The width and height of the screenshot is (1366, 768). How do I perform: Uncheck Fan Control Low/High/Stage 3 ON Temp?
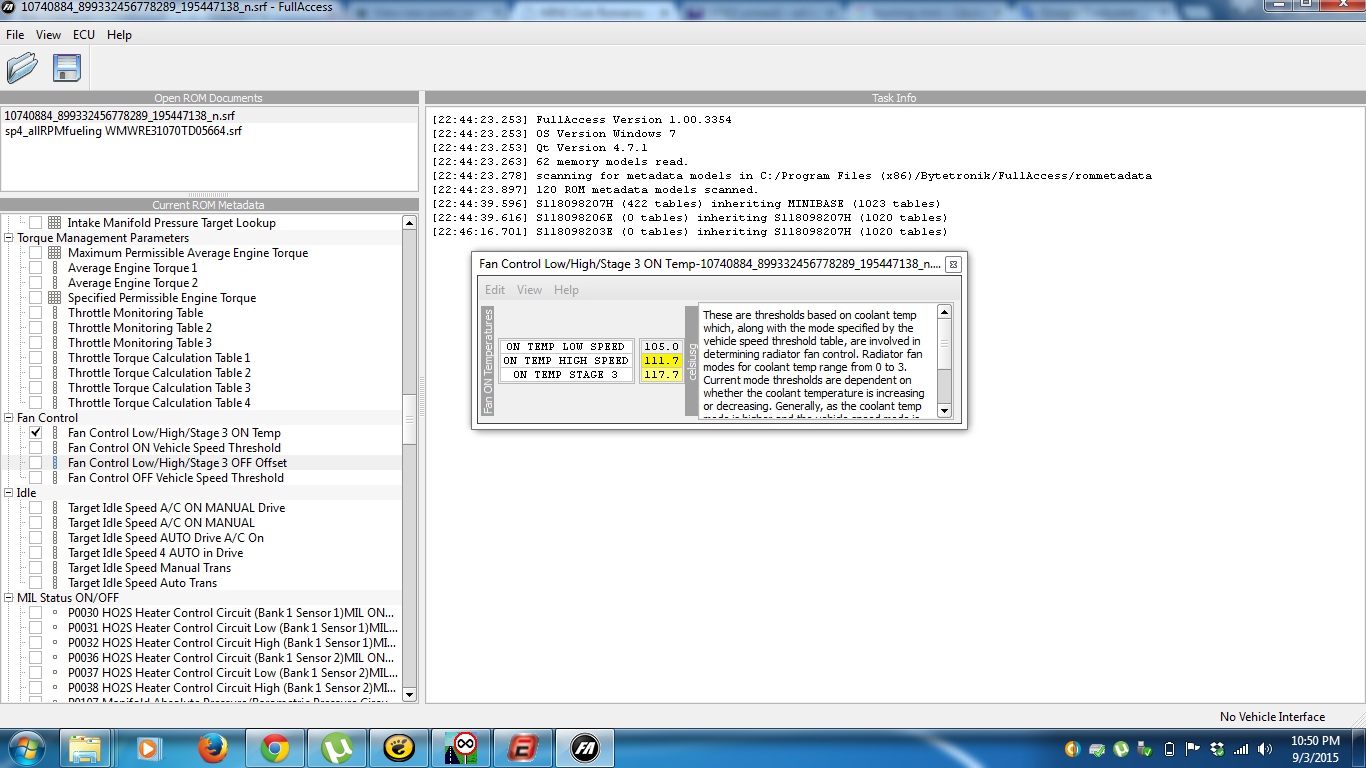tap(36, 433)
